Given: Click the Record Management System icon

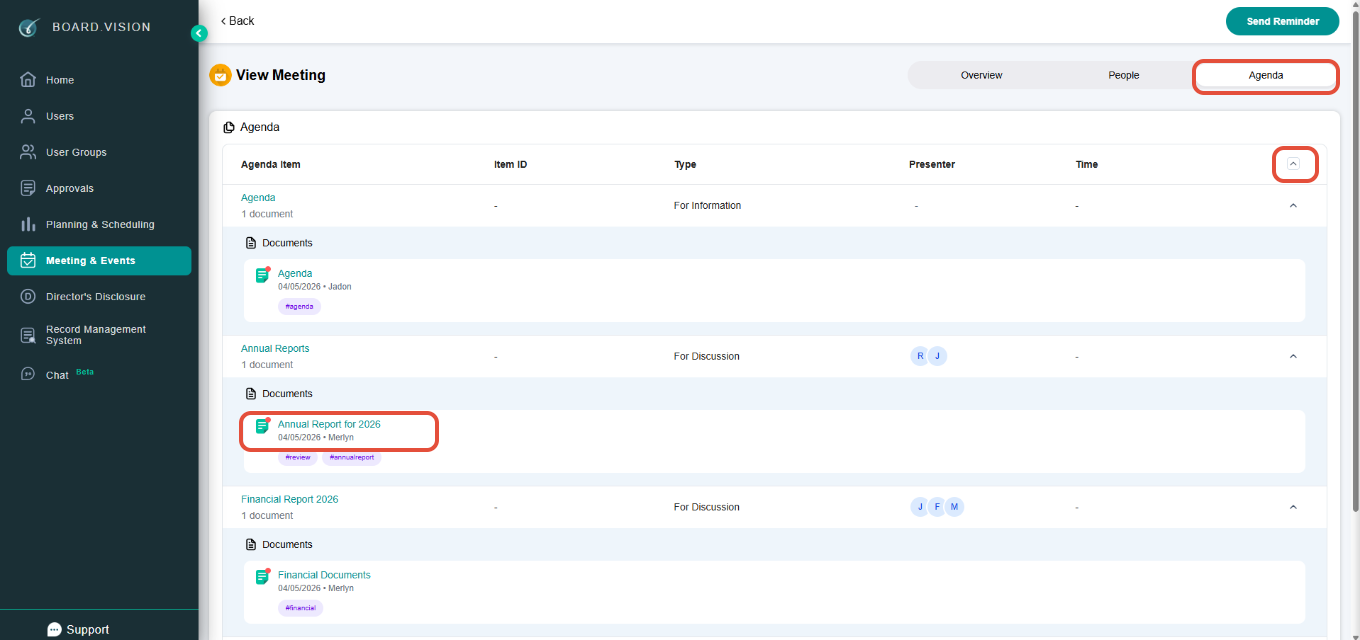Looking at the screenshot, I should point(28,335).
